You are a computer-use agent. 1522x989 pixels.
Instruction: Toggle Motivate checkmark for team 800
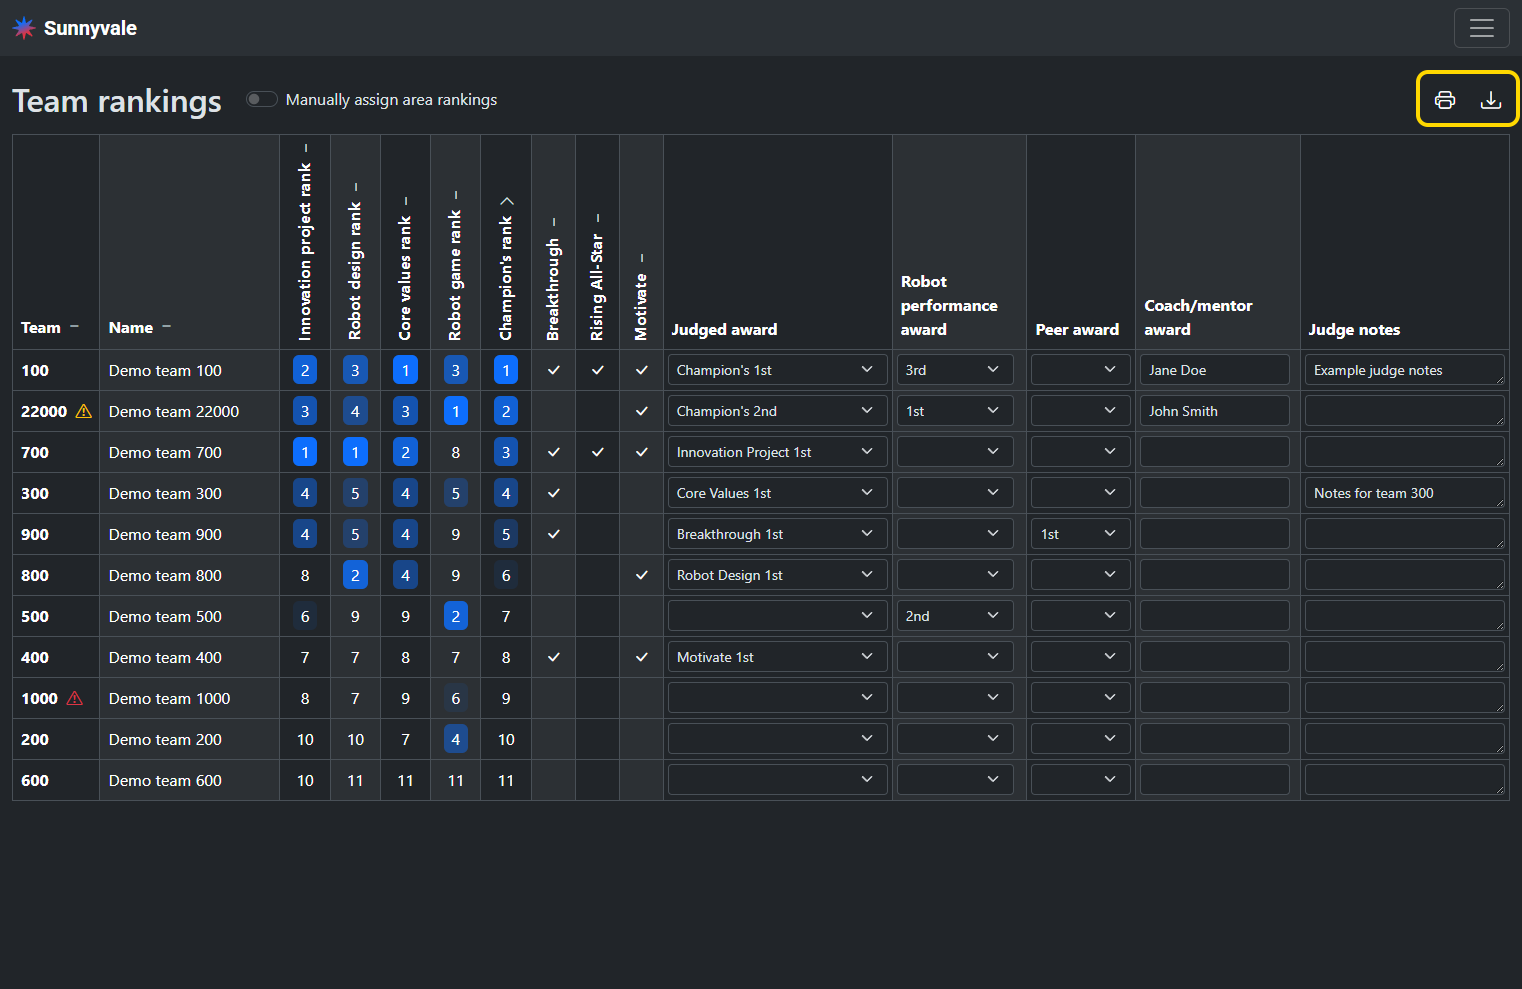[641, 575]
